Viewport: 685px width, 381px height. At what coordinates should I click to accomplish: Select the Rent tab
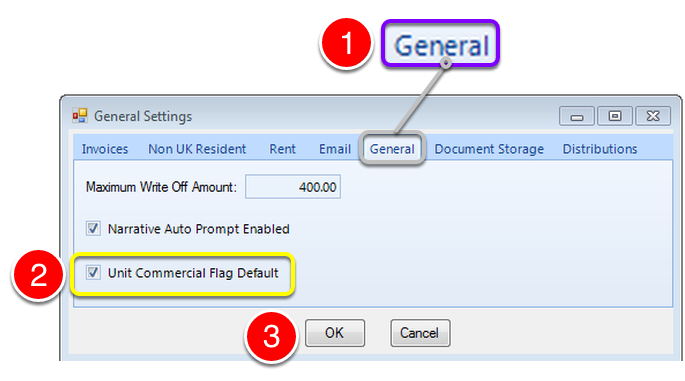(x=282, y=149)
